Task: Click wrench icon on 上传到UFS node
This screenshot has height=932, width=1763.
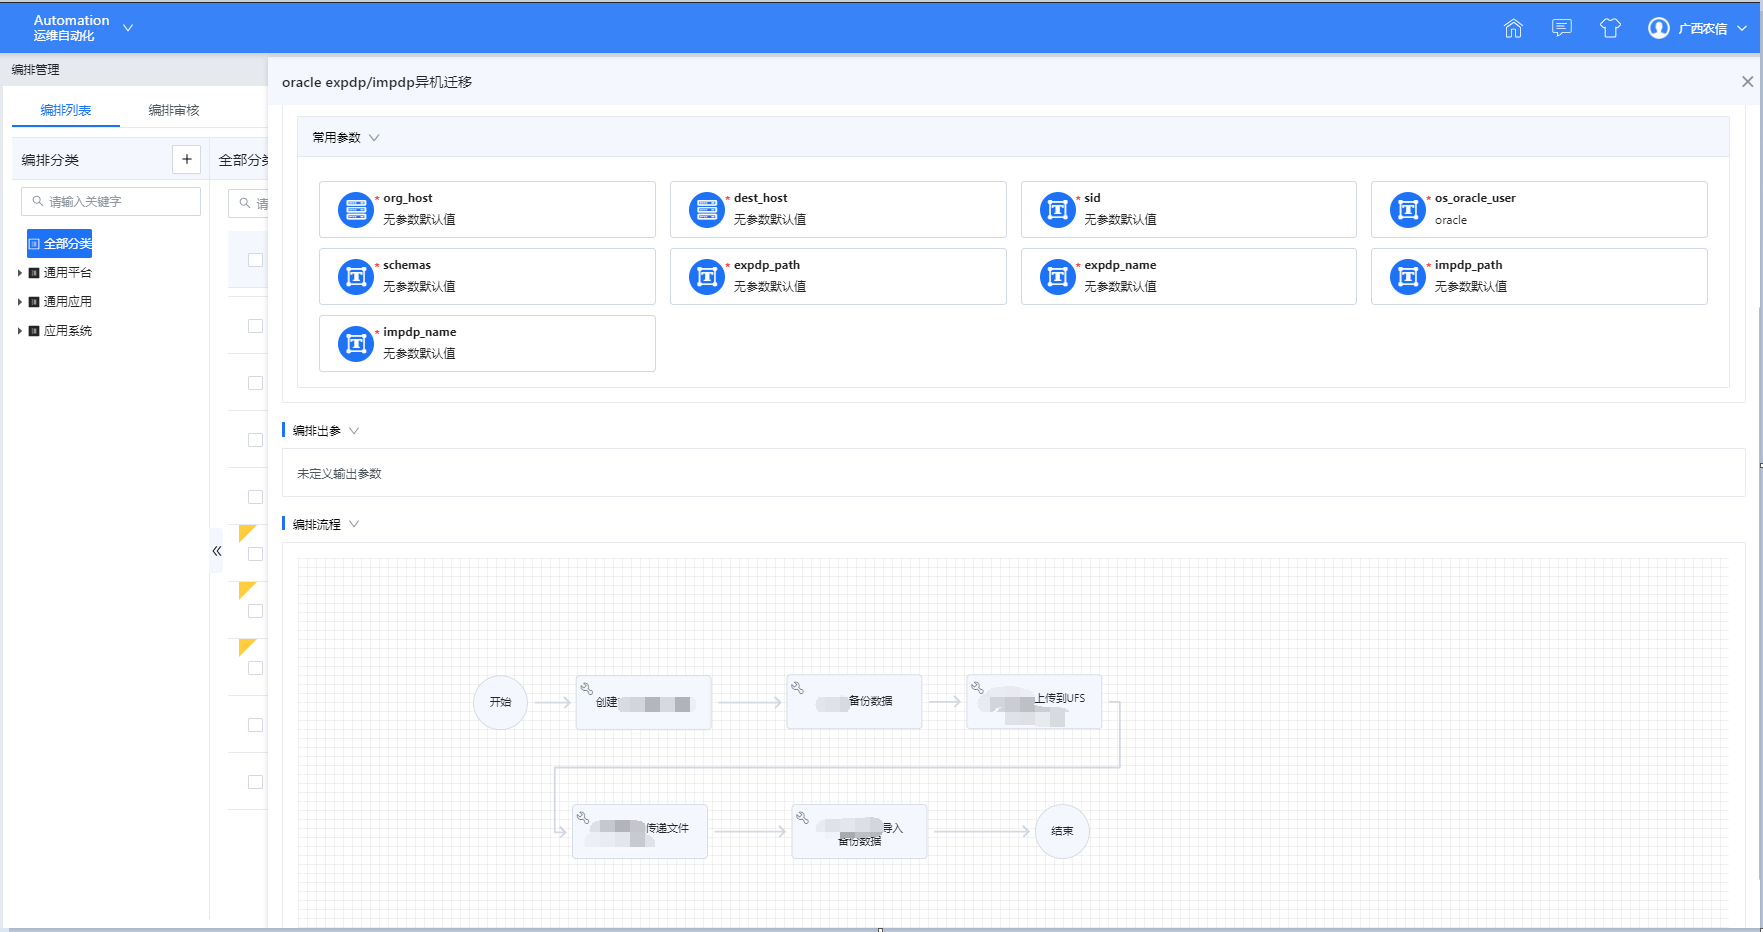Action: point(978,687)
